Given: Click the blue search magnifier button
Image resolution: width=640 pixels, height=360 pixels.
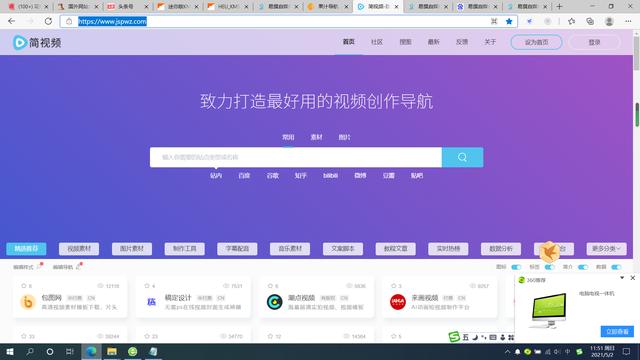Looking at the screenshot, I should (462, 157).
